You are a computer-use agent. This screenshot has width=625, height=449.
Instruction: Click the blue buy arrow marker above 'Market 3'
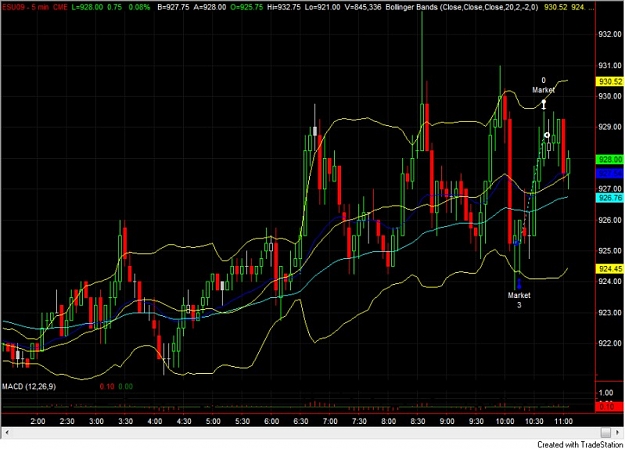519,284
